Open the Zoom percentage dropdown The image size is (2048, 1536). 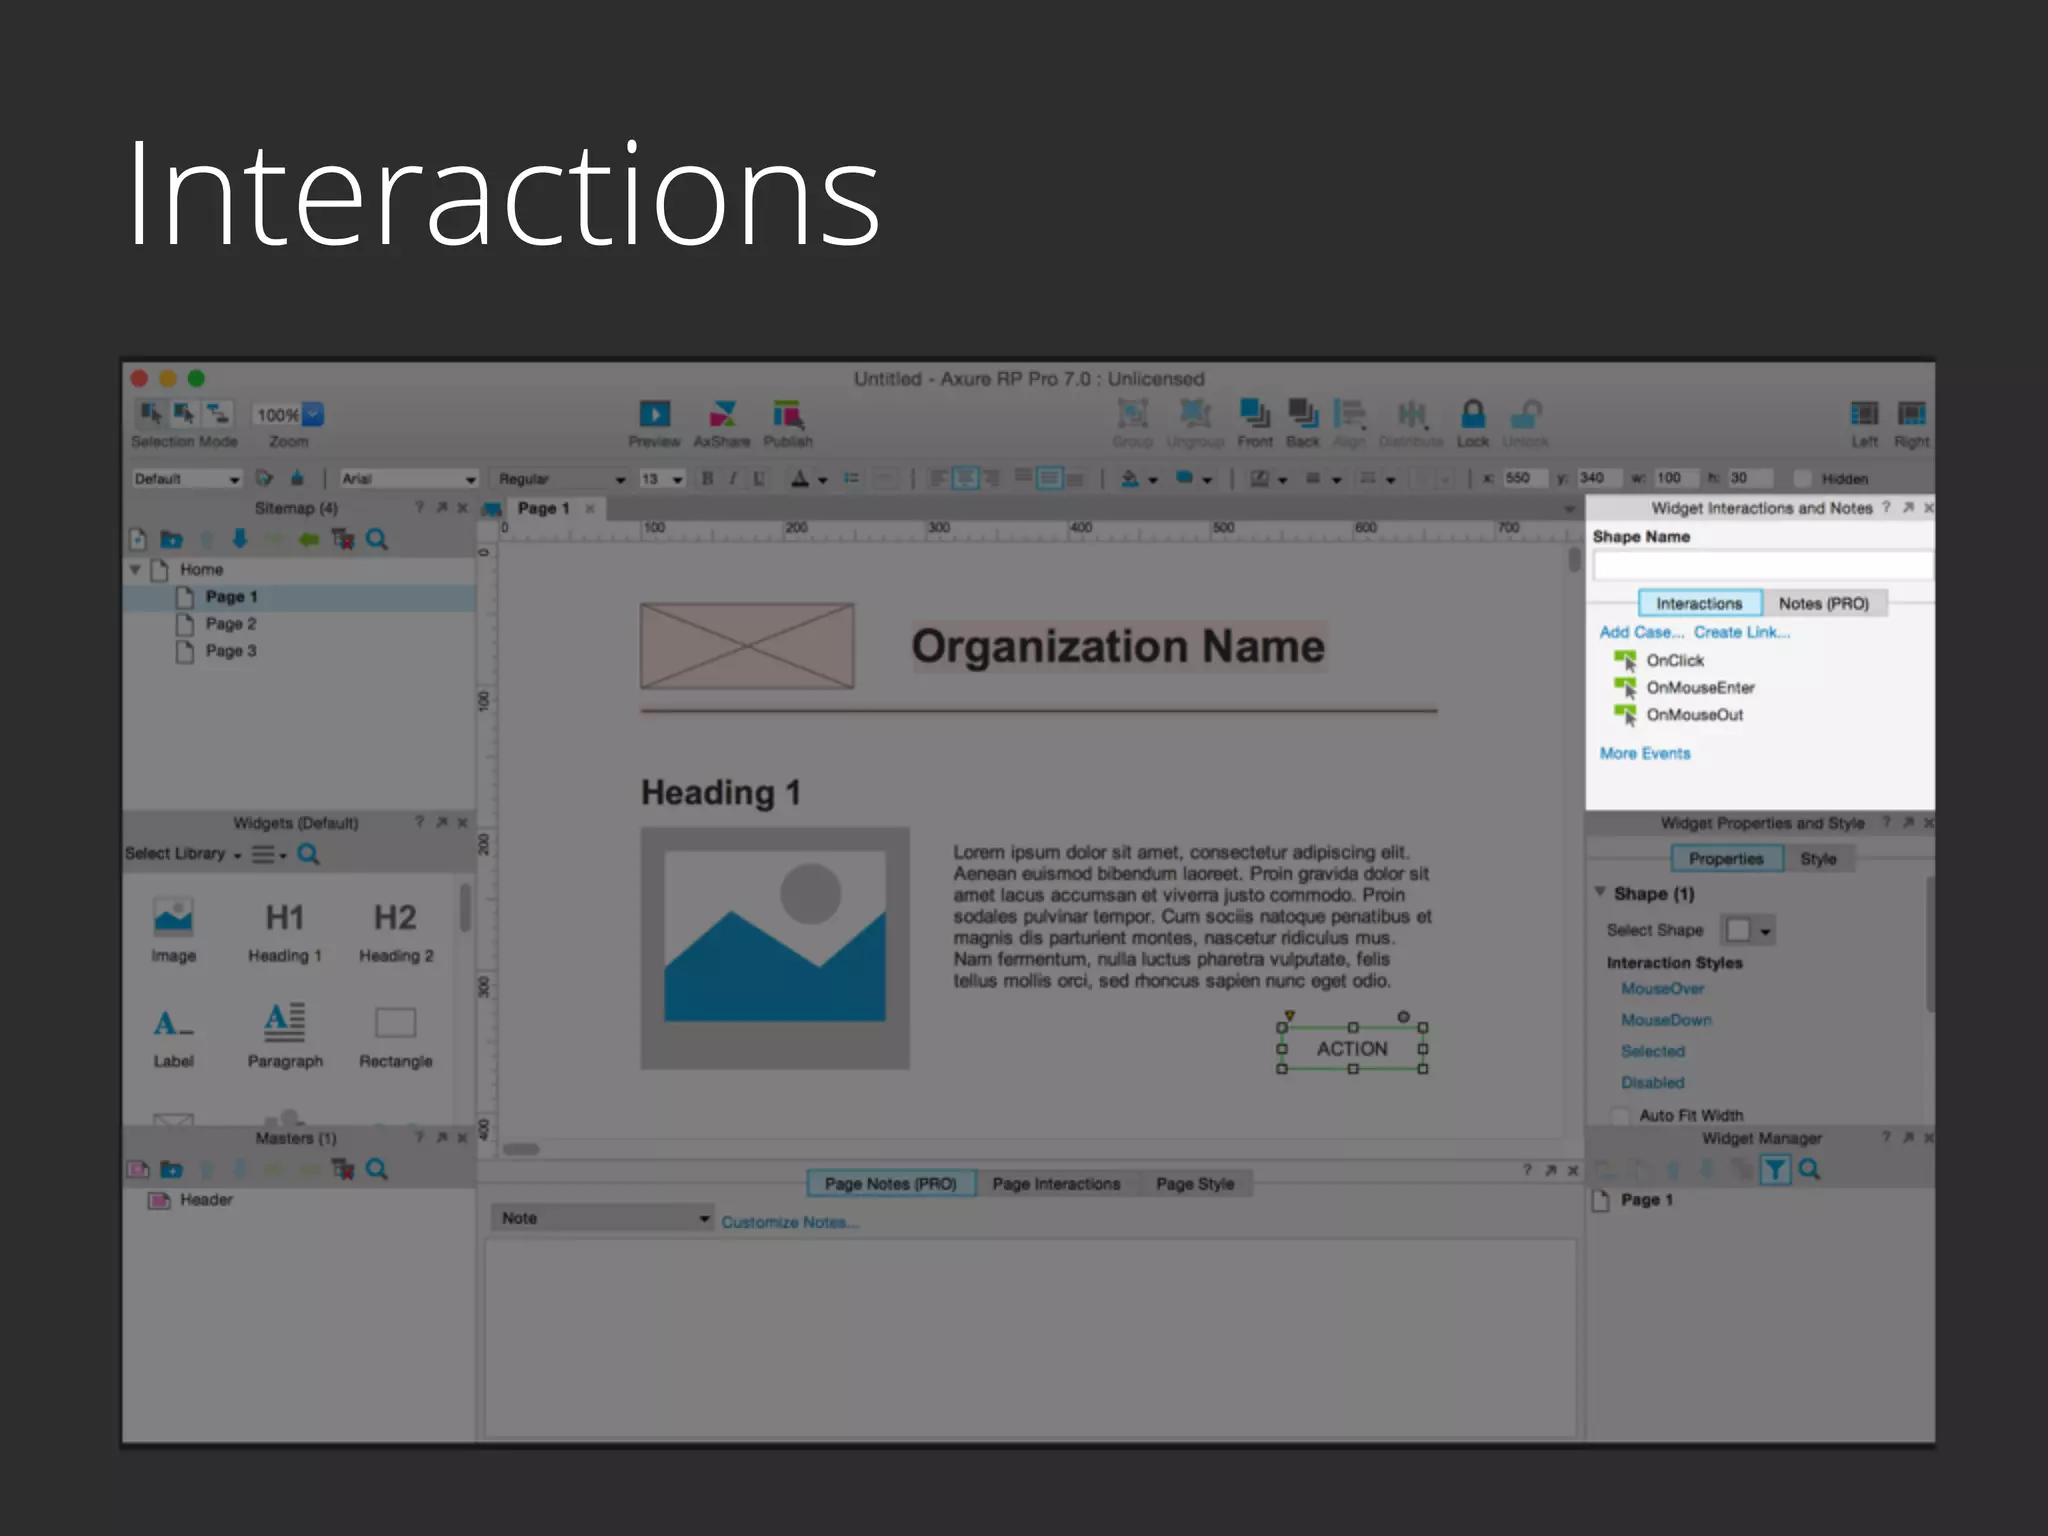tap(313, 415)
